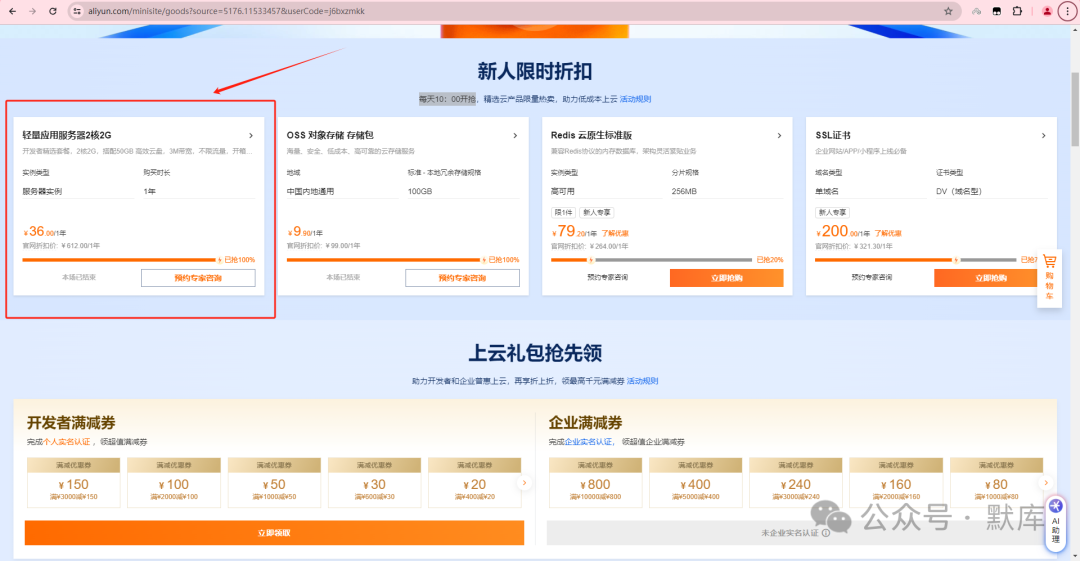Click the 轻量应用服务器2核2G card title

pyautogui.click(x=67, y=136)
